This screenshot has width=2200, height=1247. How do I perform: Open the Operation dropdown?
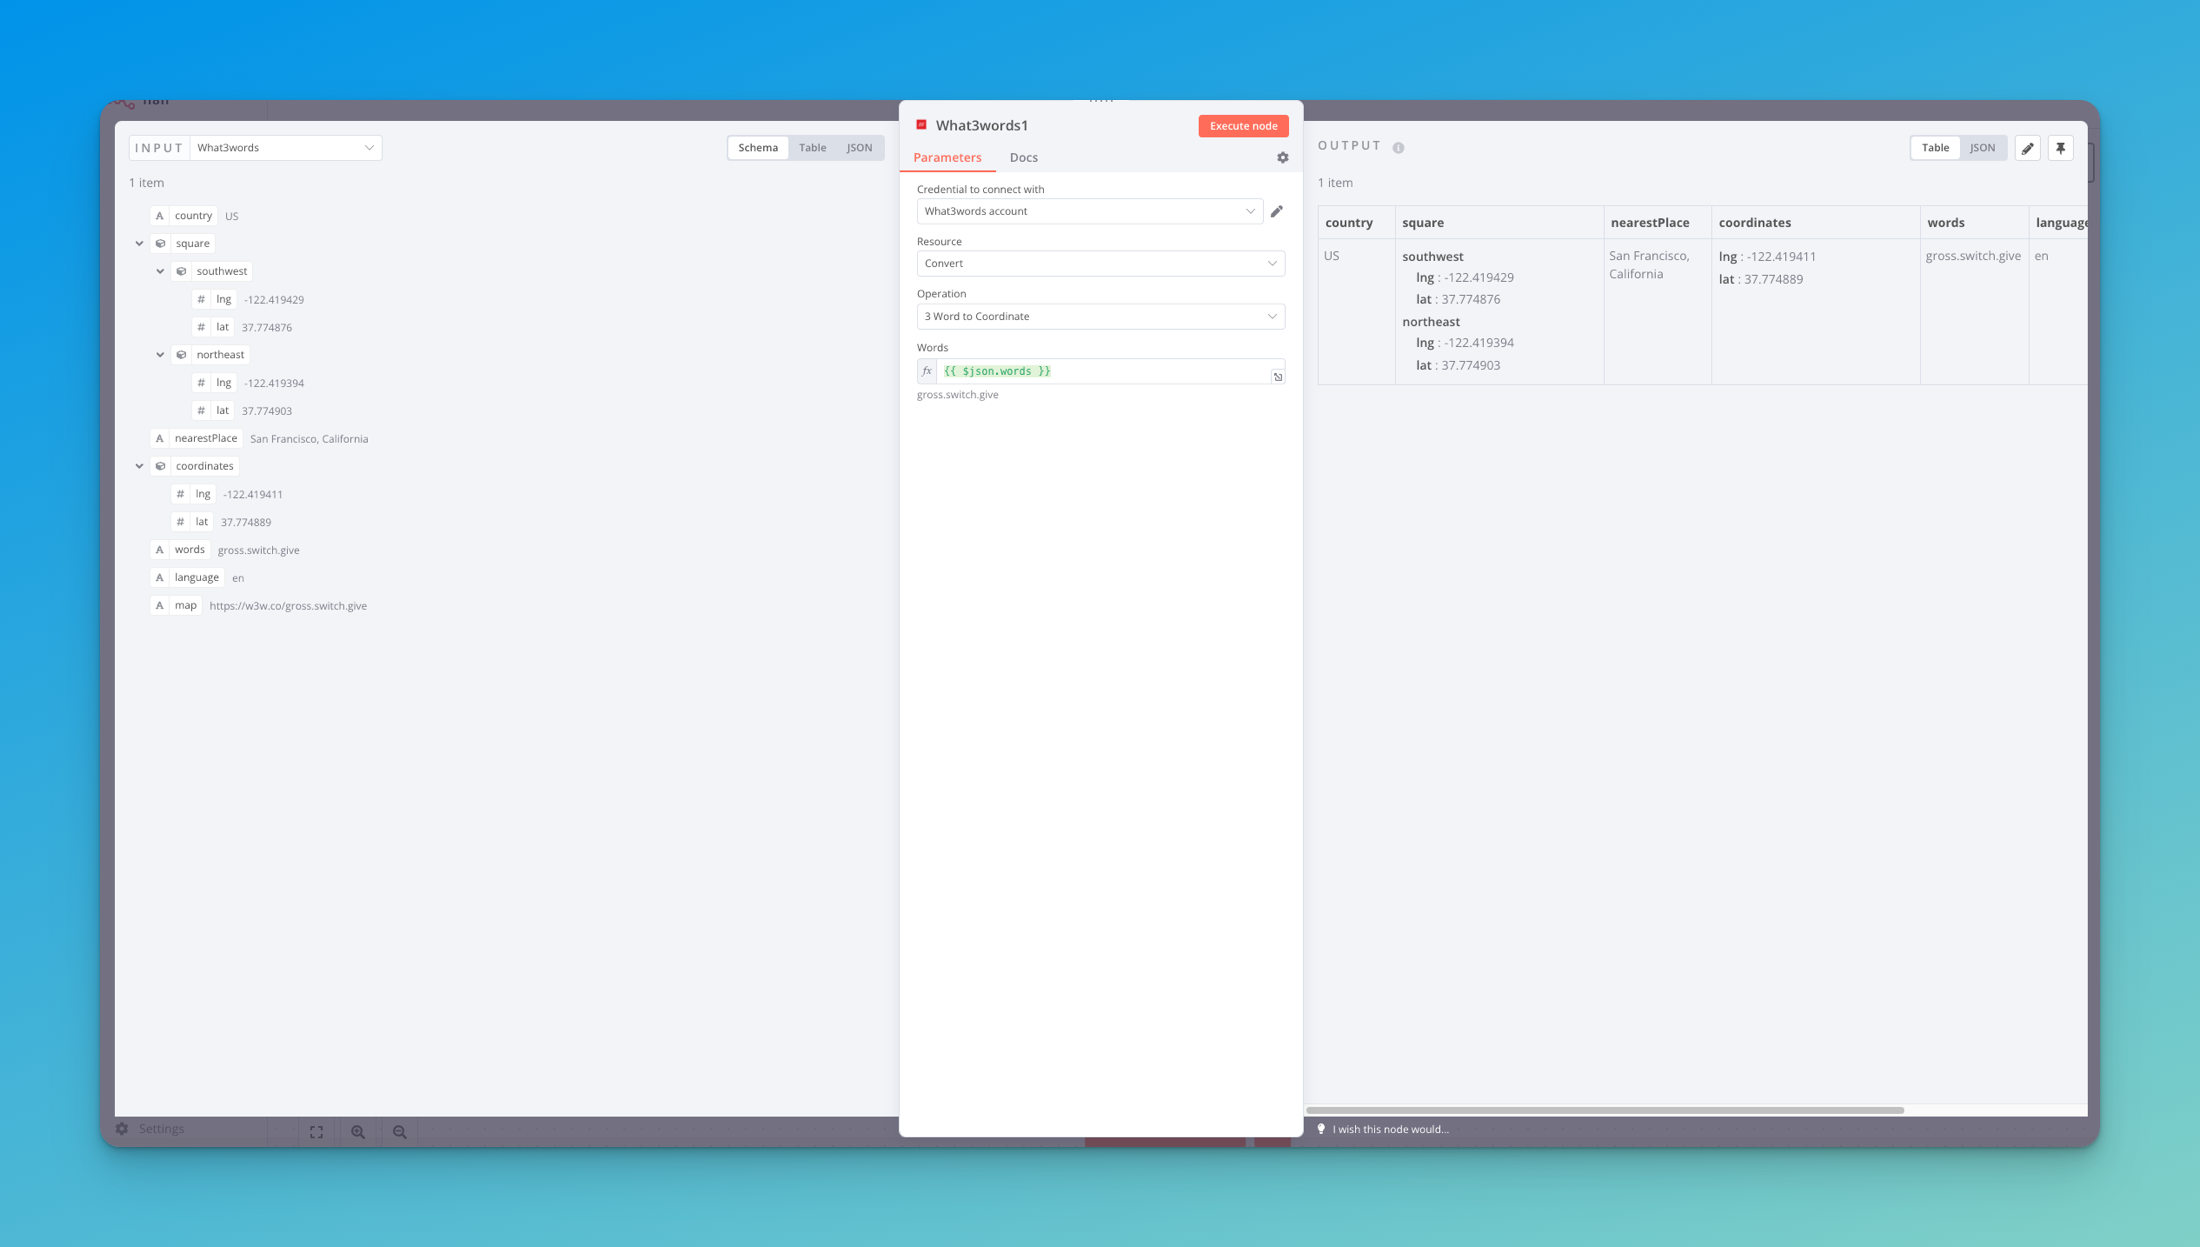[x=1100, y=317]
